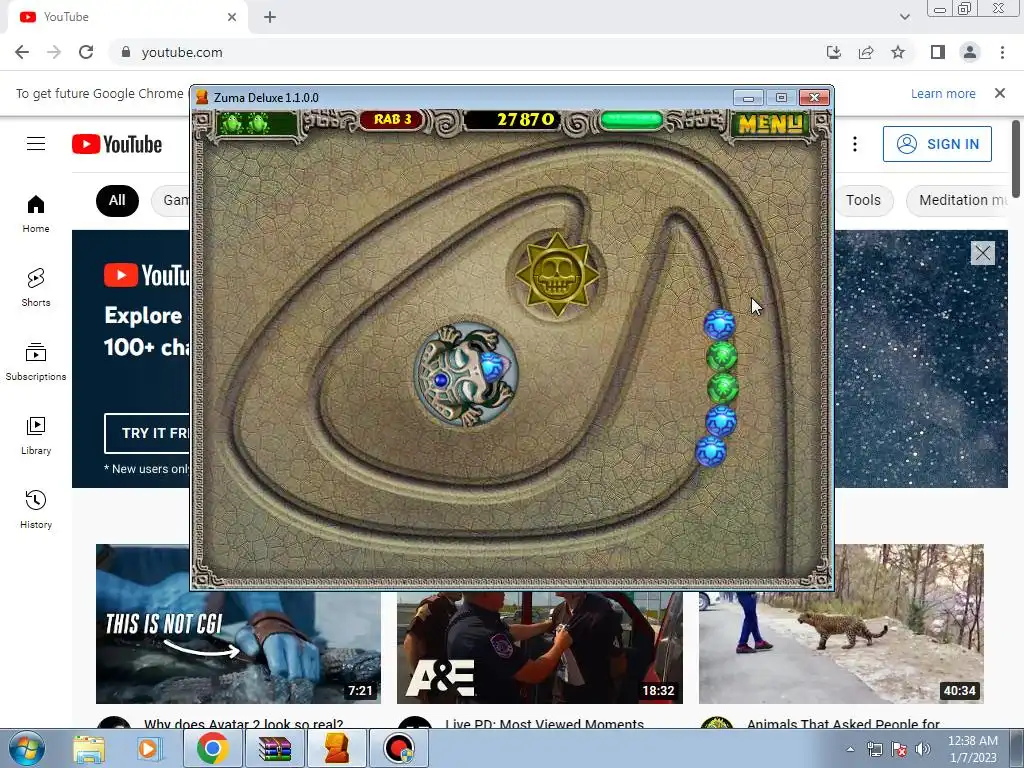Toggle Chrome side panel
Screen dimensions: 1024x768
938,52
